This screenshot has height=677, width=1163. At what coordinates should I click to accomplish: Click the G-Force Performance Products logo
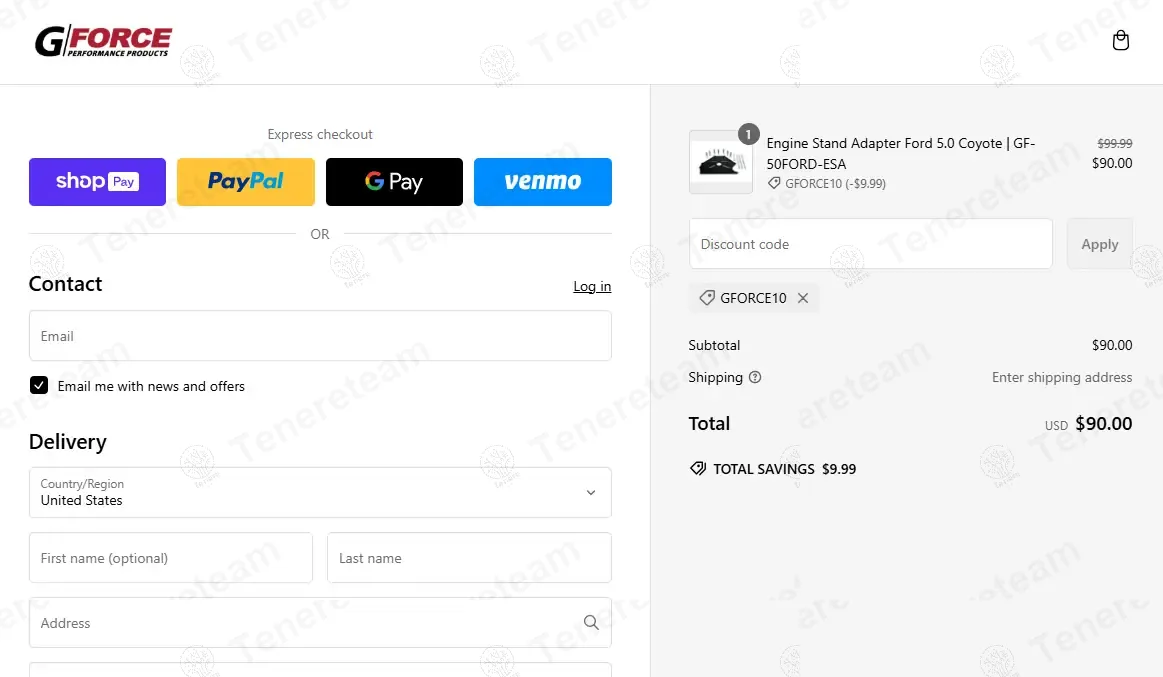[103, 42]
